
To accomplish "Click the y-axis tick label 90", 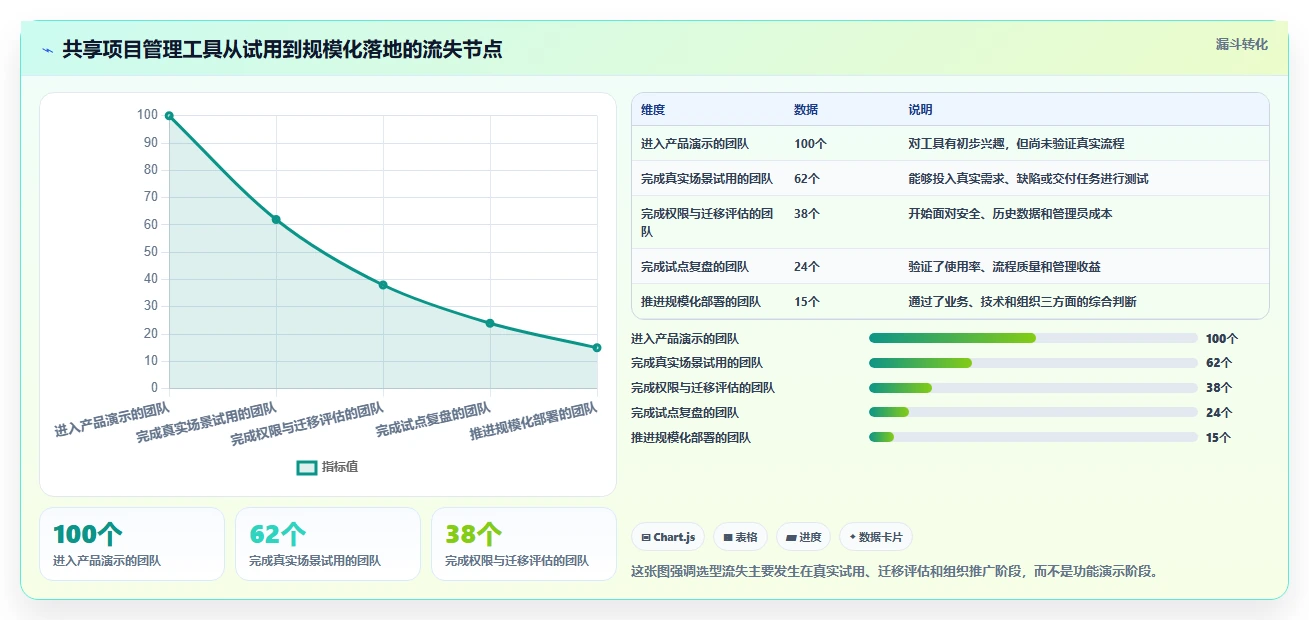I will 151,143.
